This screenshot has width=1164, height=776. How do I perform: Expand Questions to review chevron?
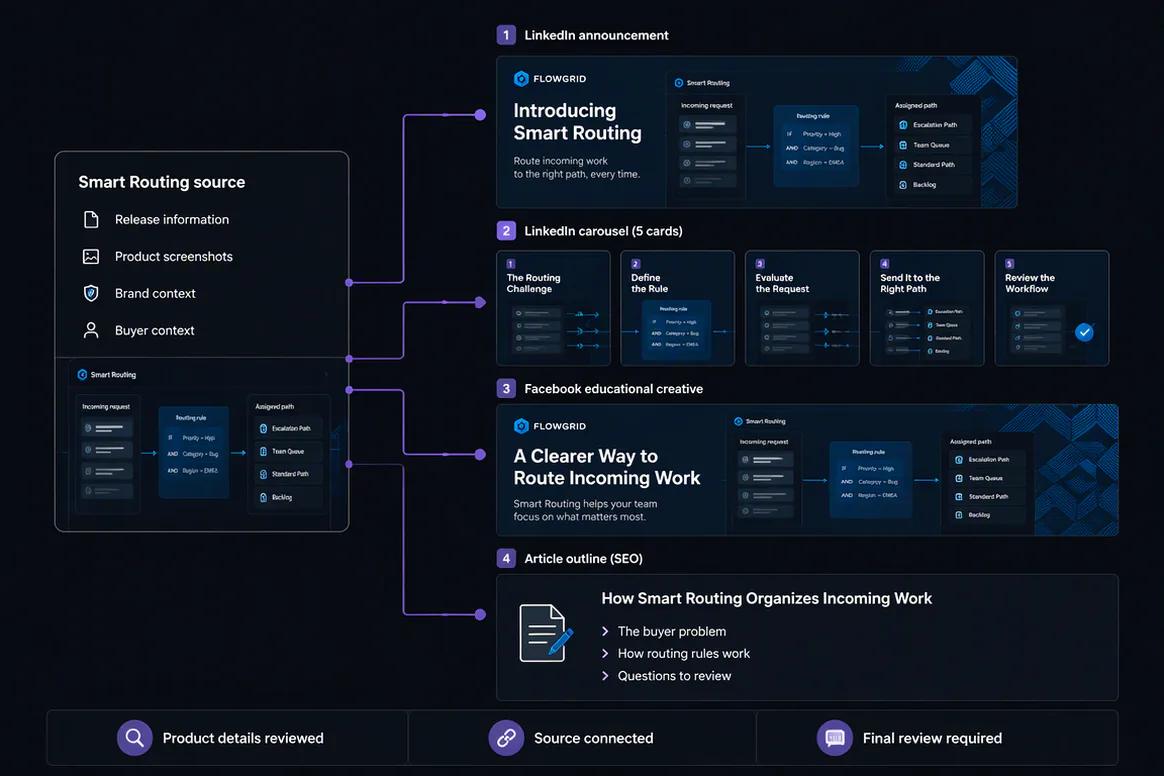605,676
